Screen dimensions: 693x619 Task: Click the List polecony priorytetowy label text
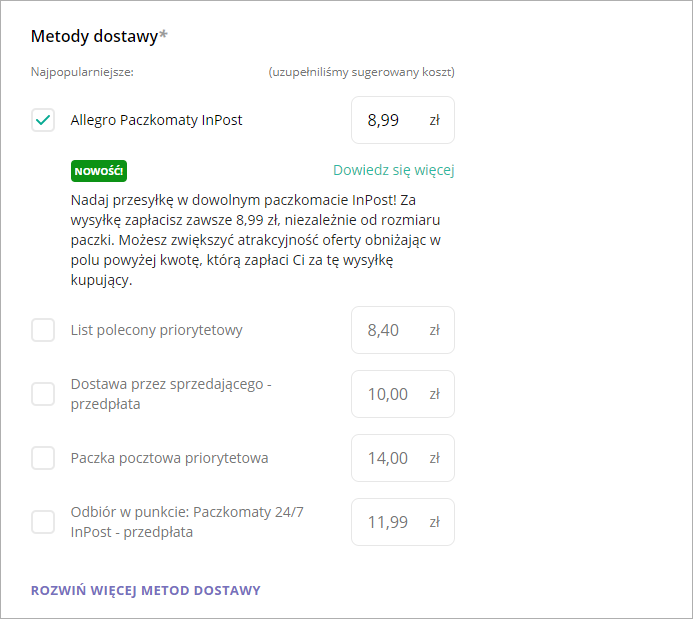point(156,330)
